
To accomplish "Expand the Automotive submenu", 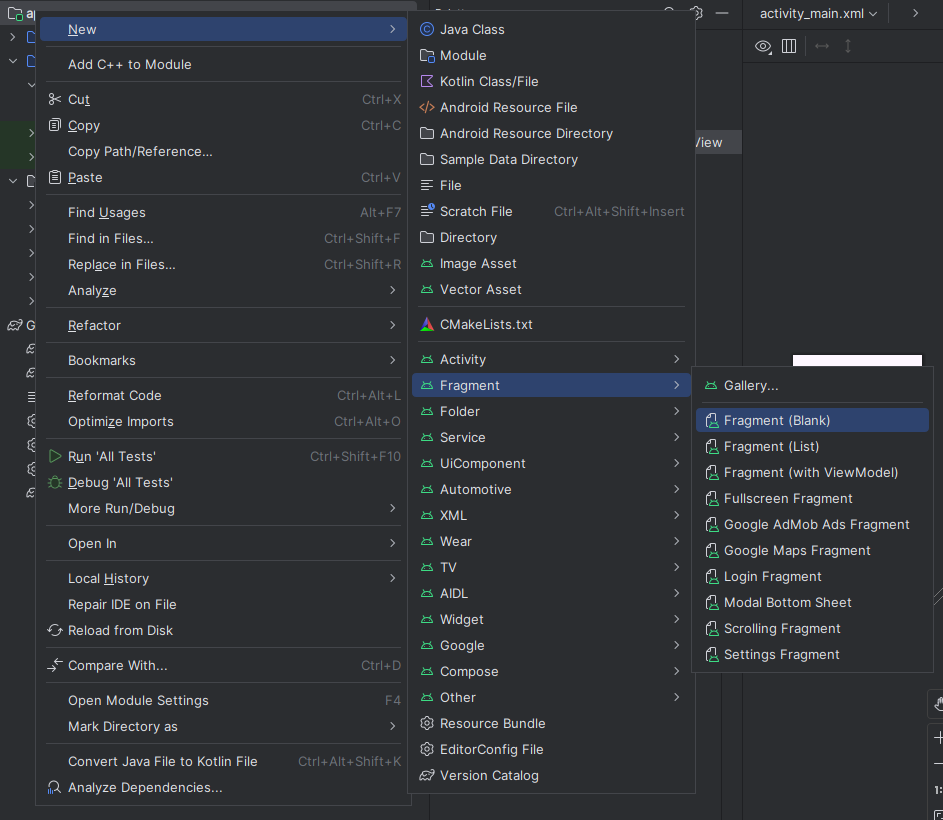I will pos(550,489).
